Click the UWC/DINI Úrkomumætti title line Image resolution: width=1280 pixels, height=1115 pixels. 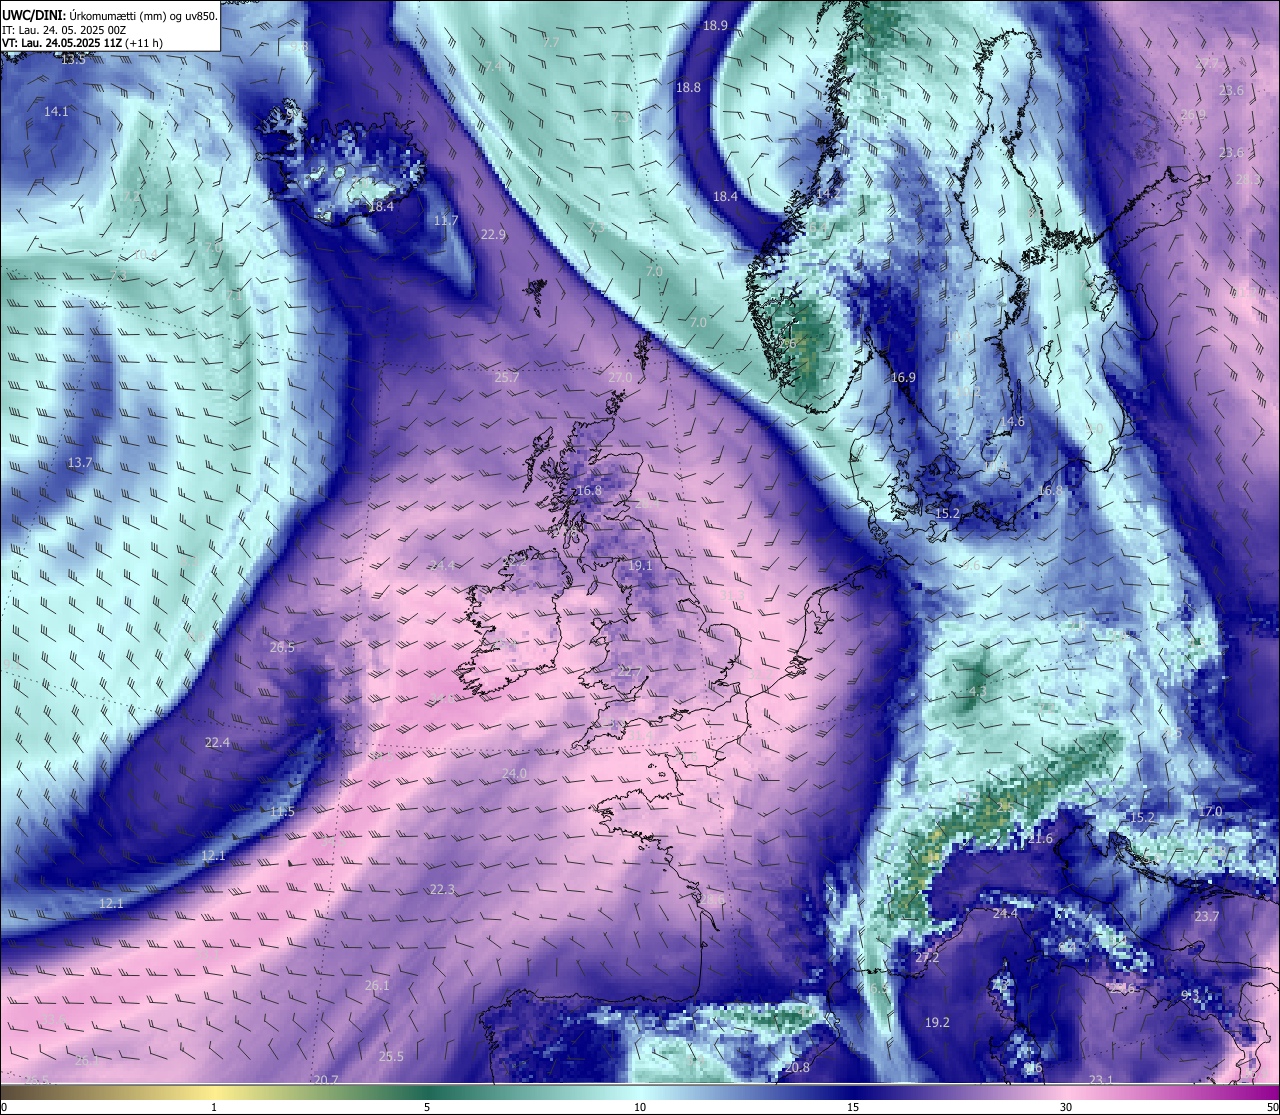(109, 16)
